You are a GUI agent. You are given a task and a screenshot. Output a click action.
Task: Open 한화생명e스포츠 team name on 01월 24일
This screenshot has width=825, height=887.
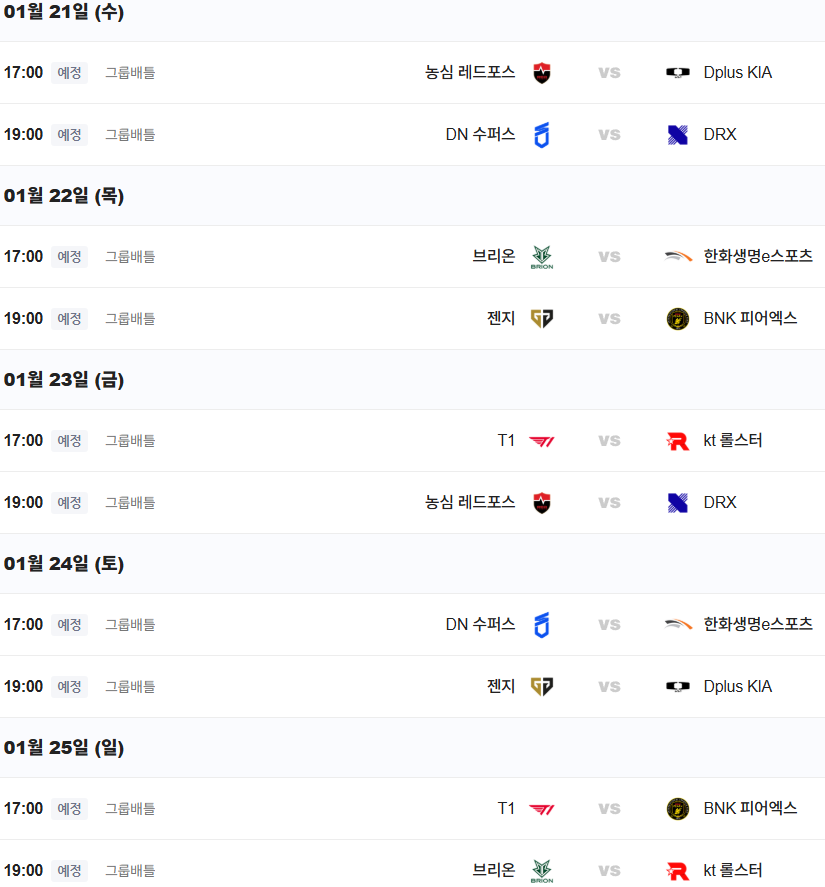click(x=758, y=625)
